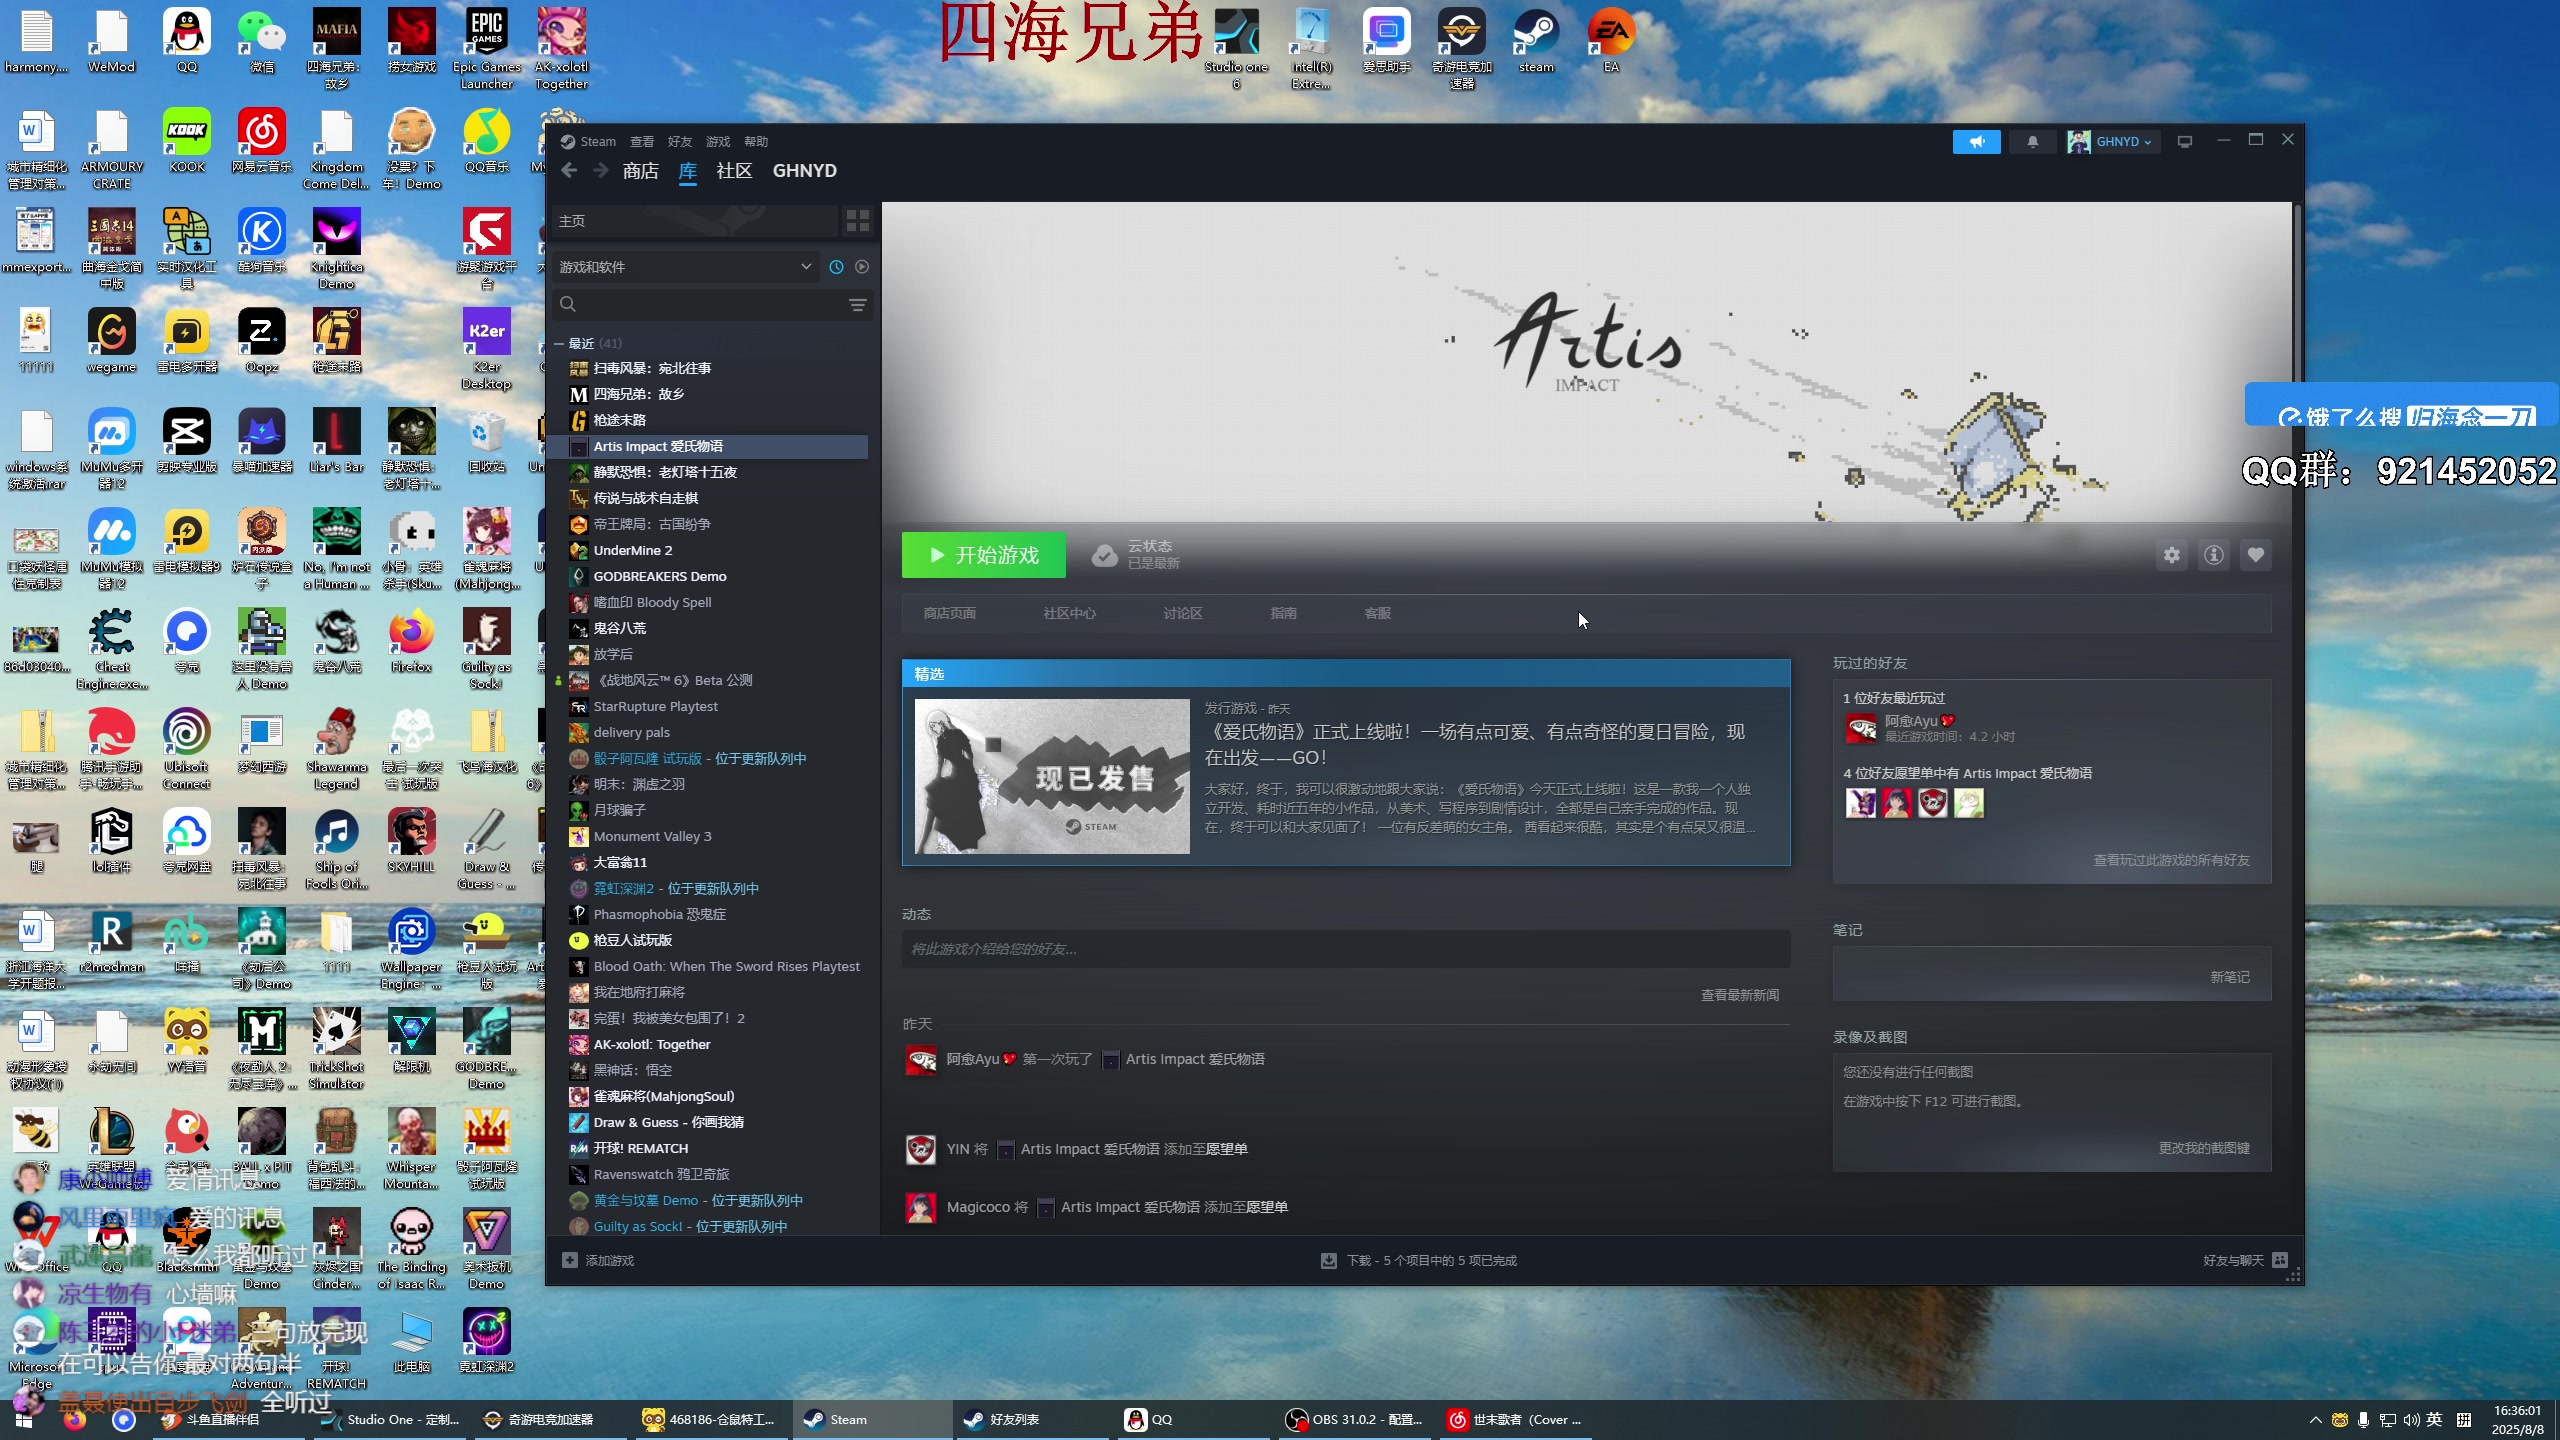Open the GHNYD profile tab
This screenshot has height=1440, width=2560.
tap(805, 171)
